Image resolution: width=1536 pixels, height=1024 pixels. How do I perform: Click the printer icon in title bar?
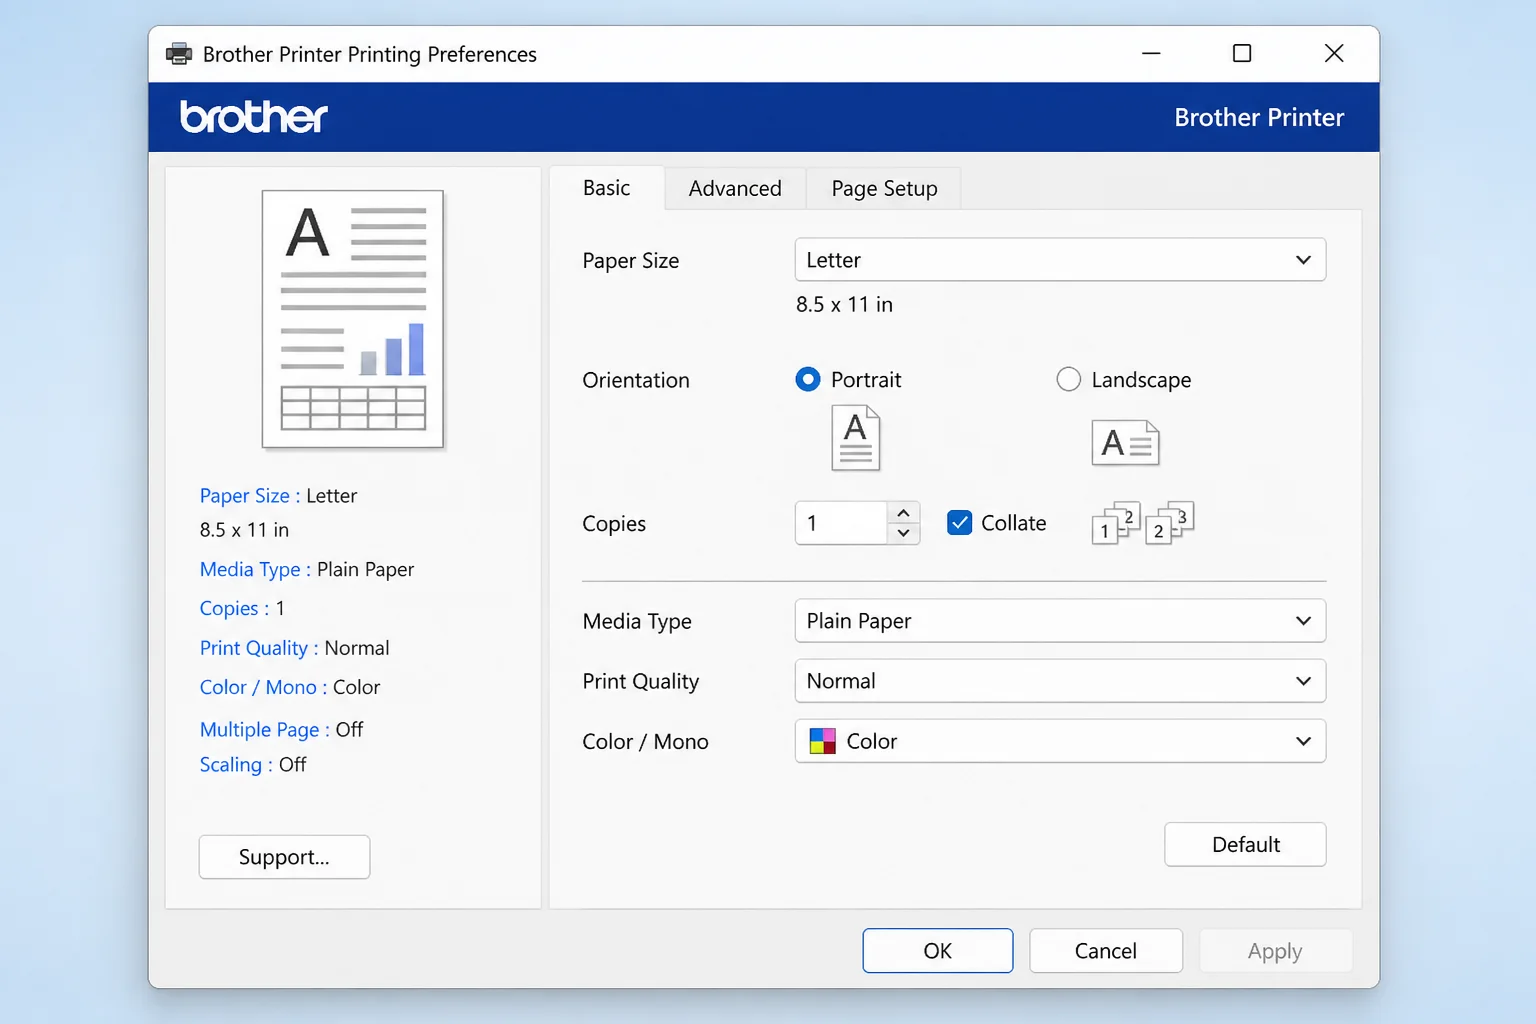pos(179,54)
